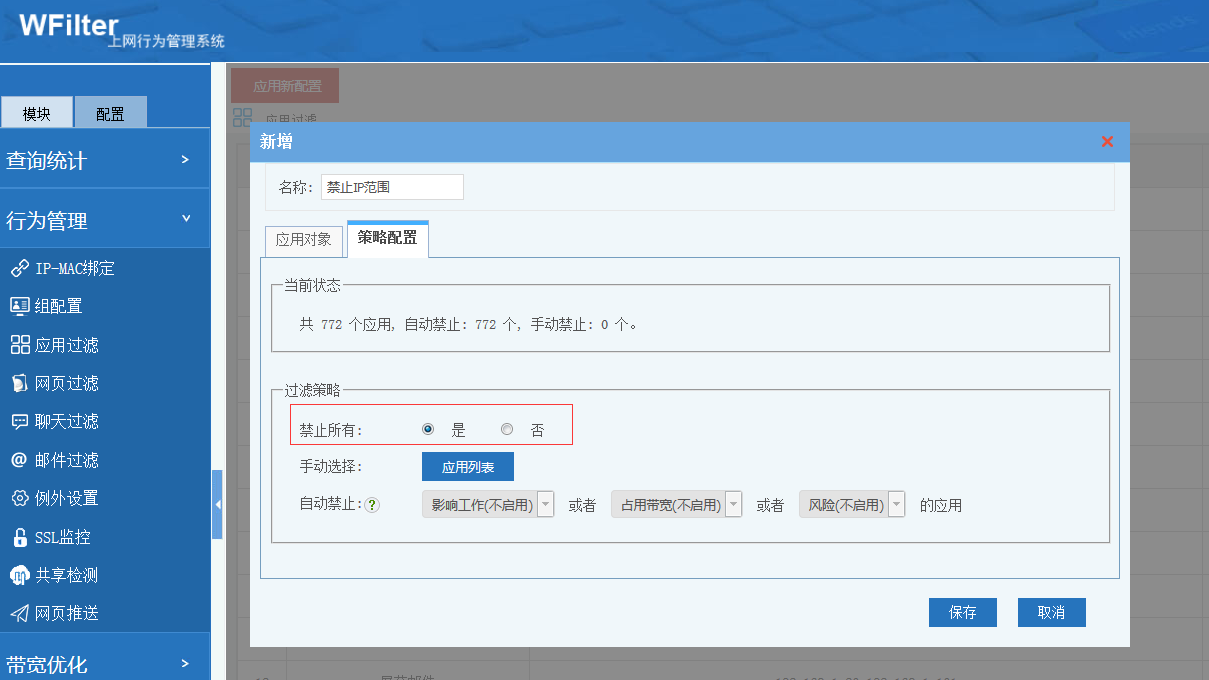This screenshot has height=680, width=1209.
Task: Click the 自动禁止 help question icon
Action: click(372, 505)
